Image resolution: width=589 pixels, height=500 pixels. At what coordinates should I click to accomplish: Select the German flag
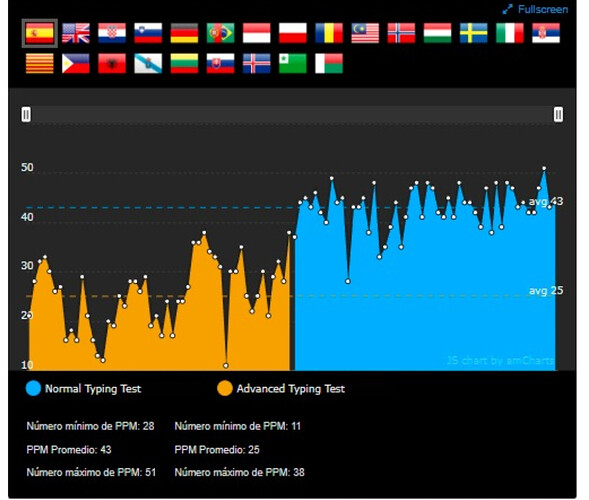tap(184, 33)
